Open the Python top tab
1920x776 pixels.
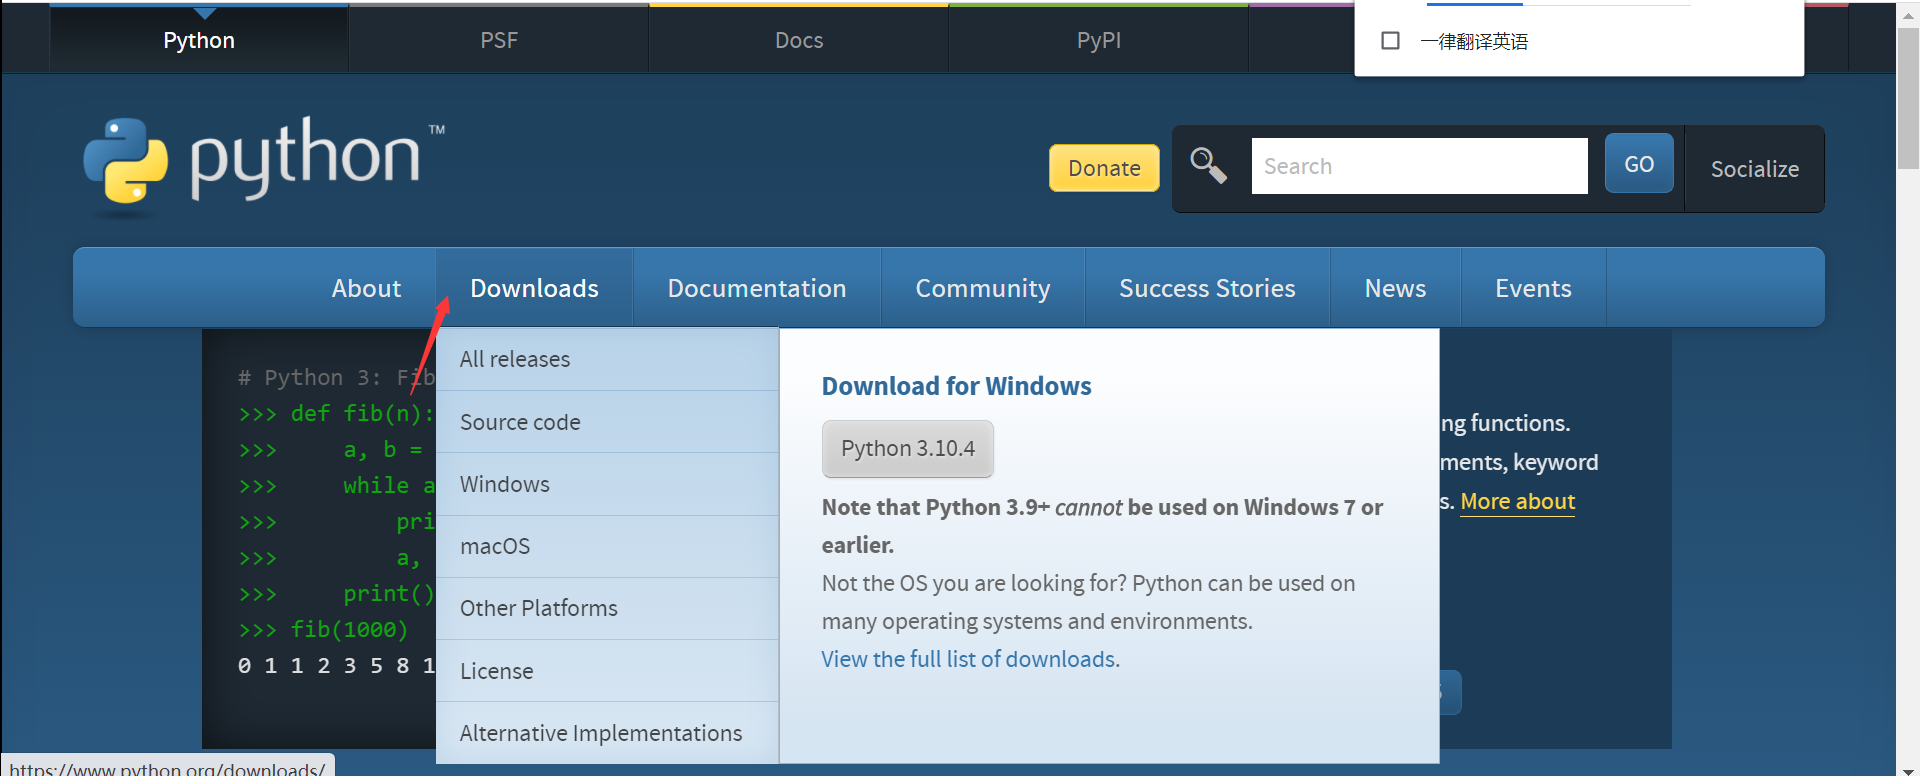tap(199, 40)
